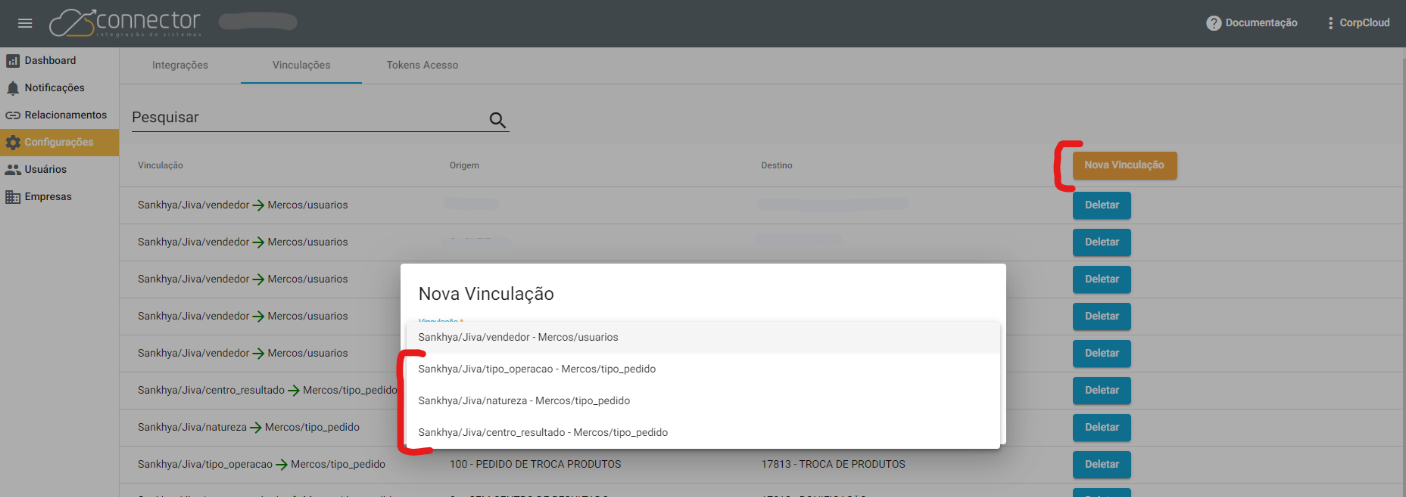Click Deletar on the natureza table row
Image resolution: width=1406 pixels, height=497 pixels.
1101,428
